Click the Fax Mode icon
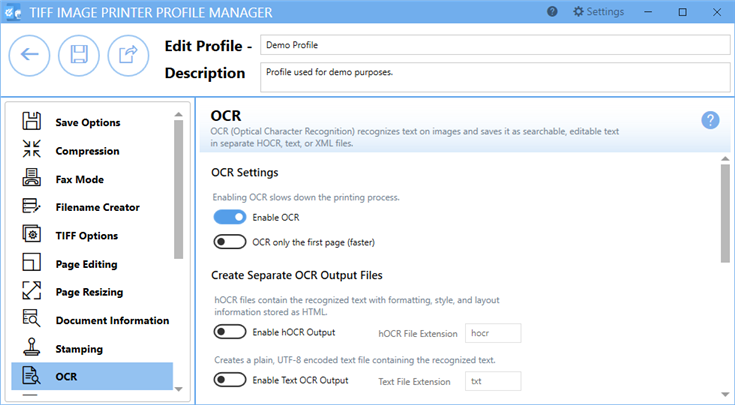 pos(31,178)
